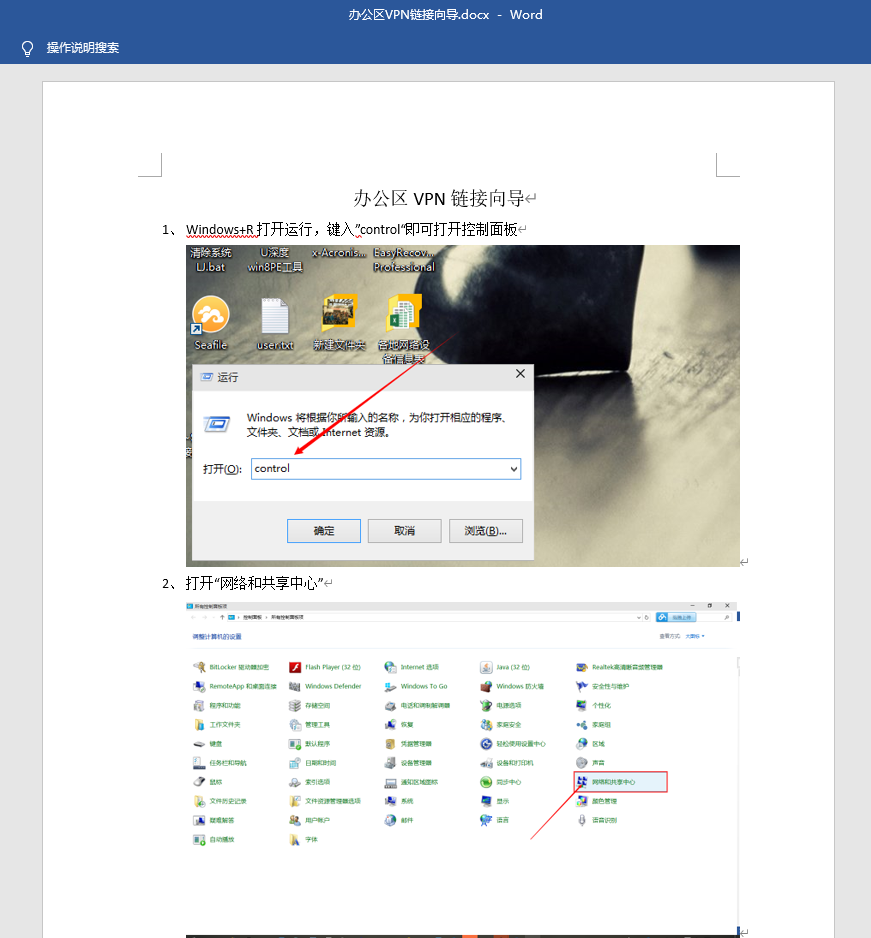Click the 浏览(B)... button

point(486,531)
